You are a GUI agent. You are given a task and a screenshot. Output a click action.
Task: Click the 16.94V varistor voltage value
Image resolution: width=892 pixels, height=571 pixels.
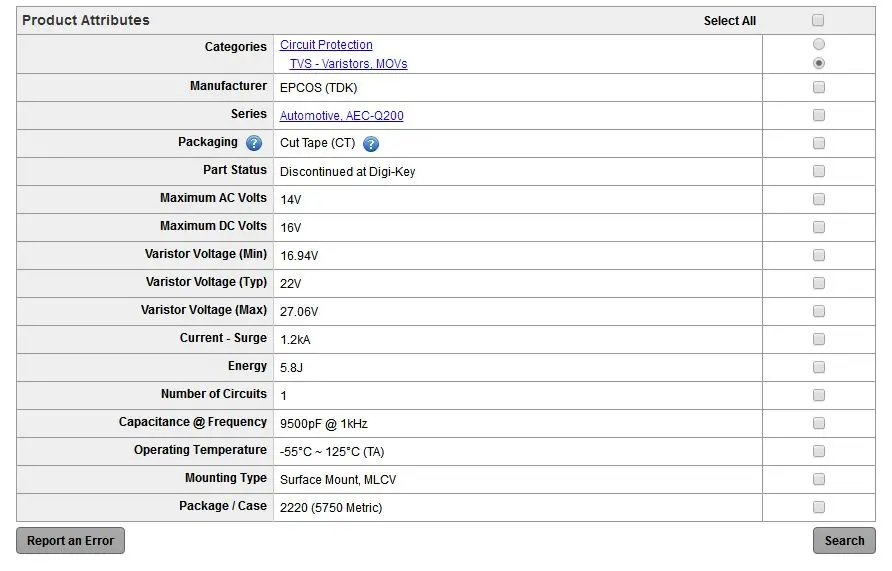coord(299,256)
